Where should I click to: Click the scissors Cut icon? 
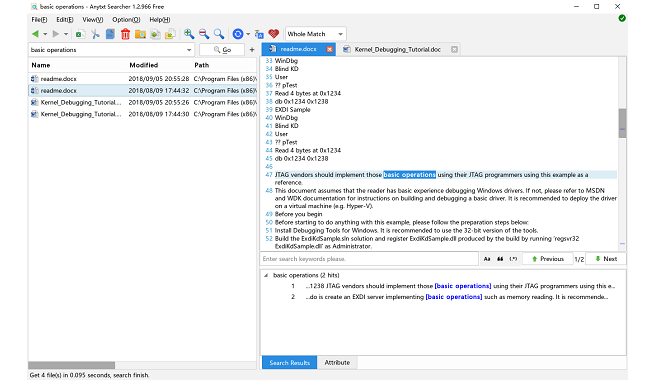96,34
